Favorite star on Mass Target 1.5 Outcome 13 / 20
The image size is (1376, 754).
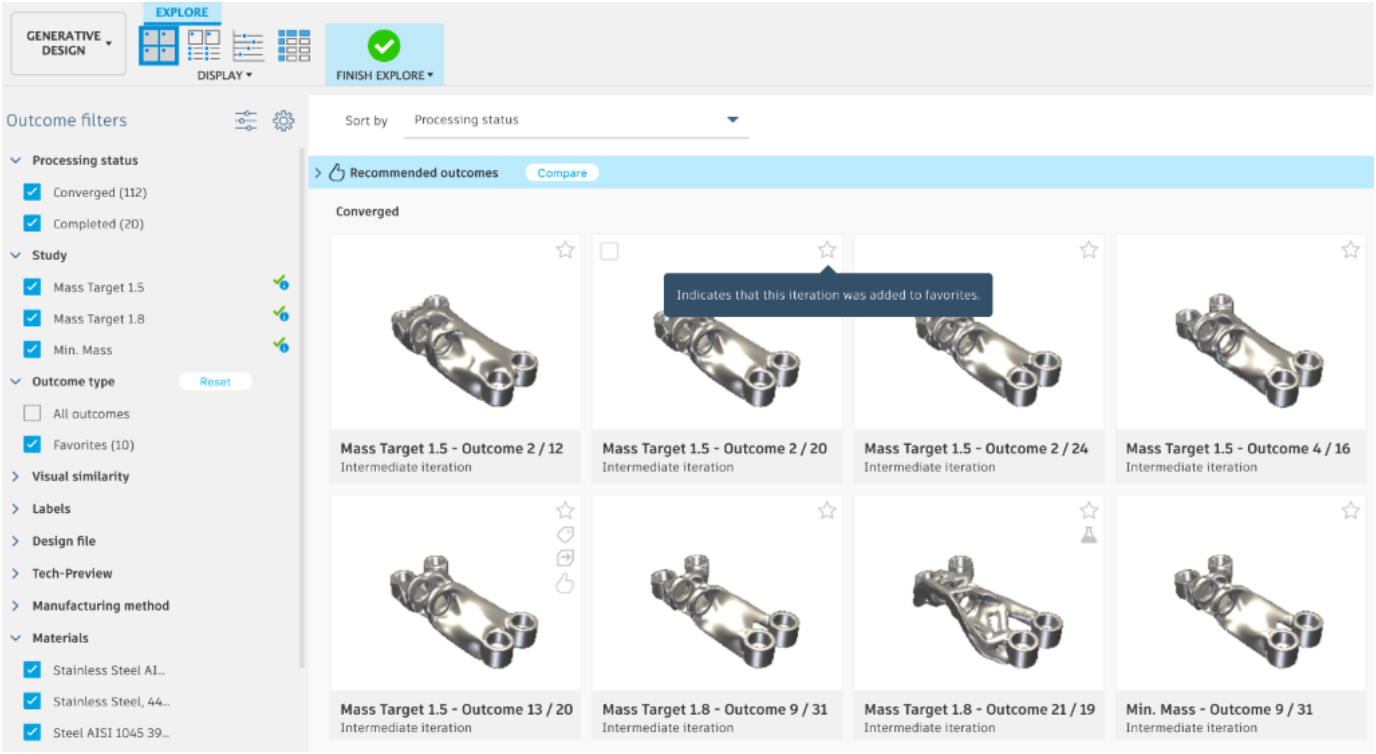565,511
